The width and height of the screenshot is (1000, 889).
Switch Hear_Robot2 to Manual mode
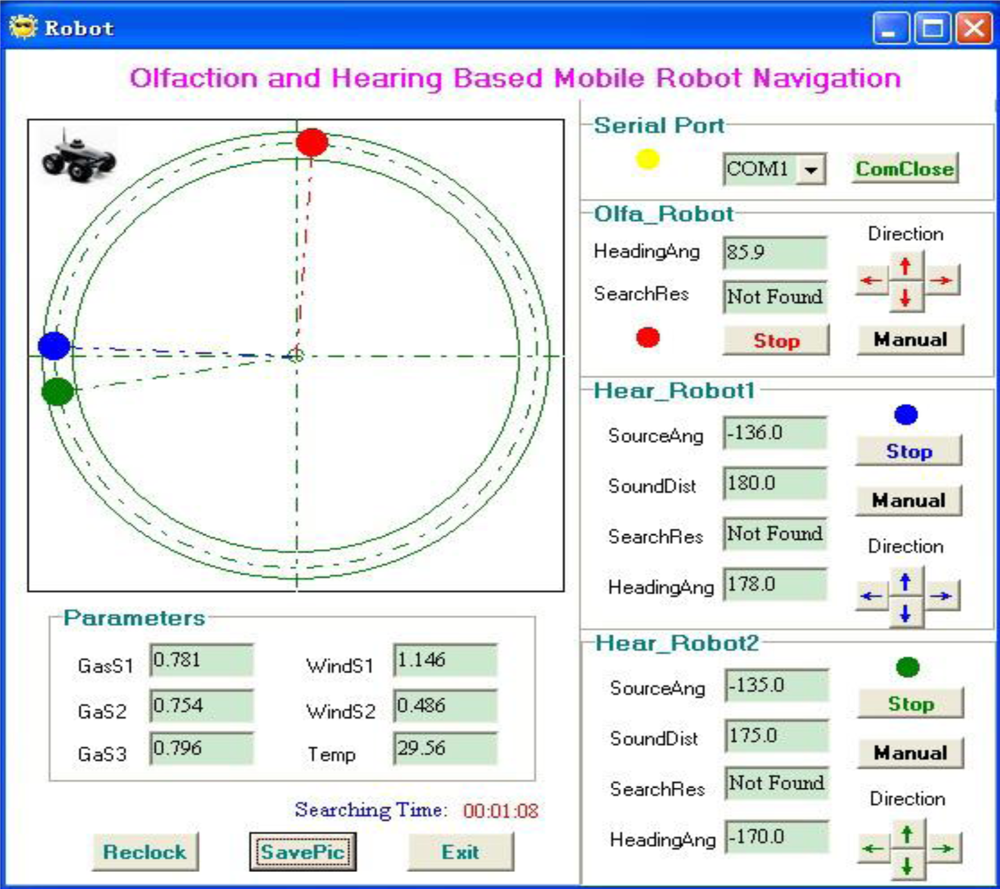tap(910, 753)
